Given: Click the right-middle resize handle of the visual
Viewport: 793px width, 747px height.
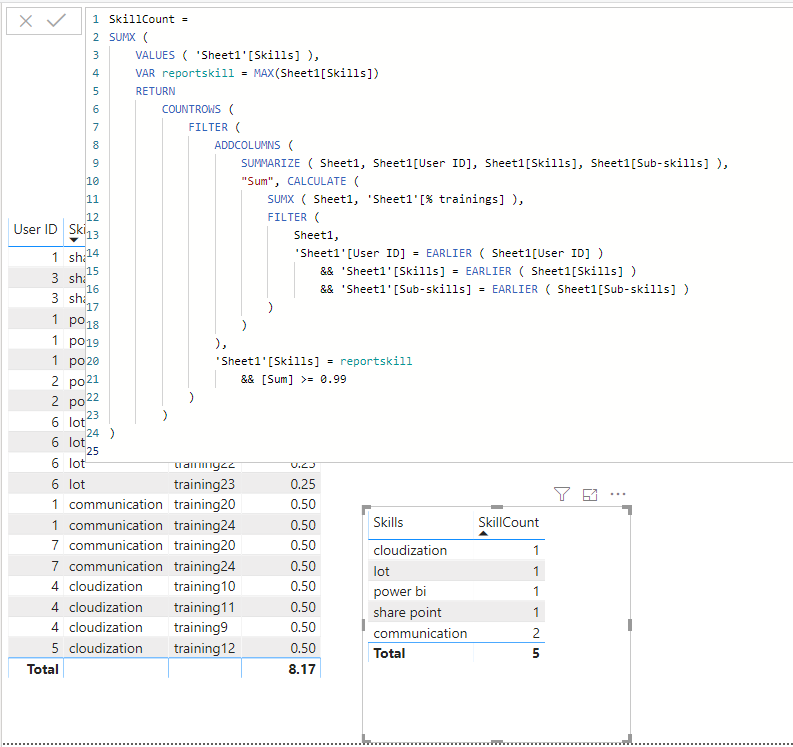Looking at the screenshot, I should coord(630,625).
